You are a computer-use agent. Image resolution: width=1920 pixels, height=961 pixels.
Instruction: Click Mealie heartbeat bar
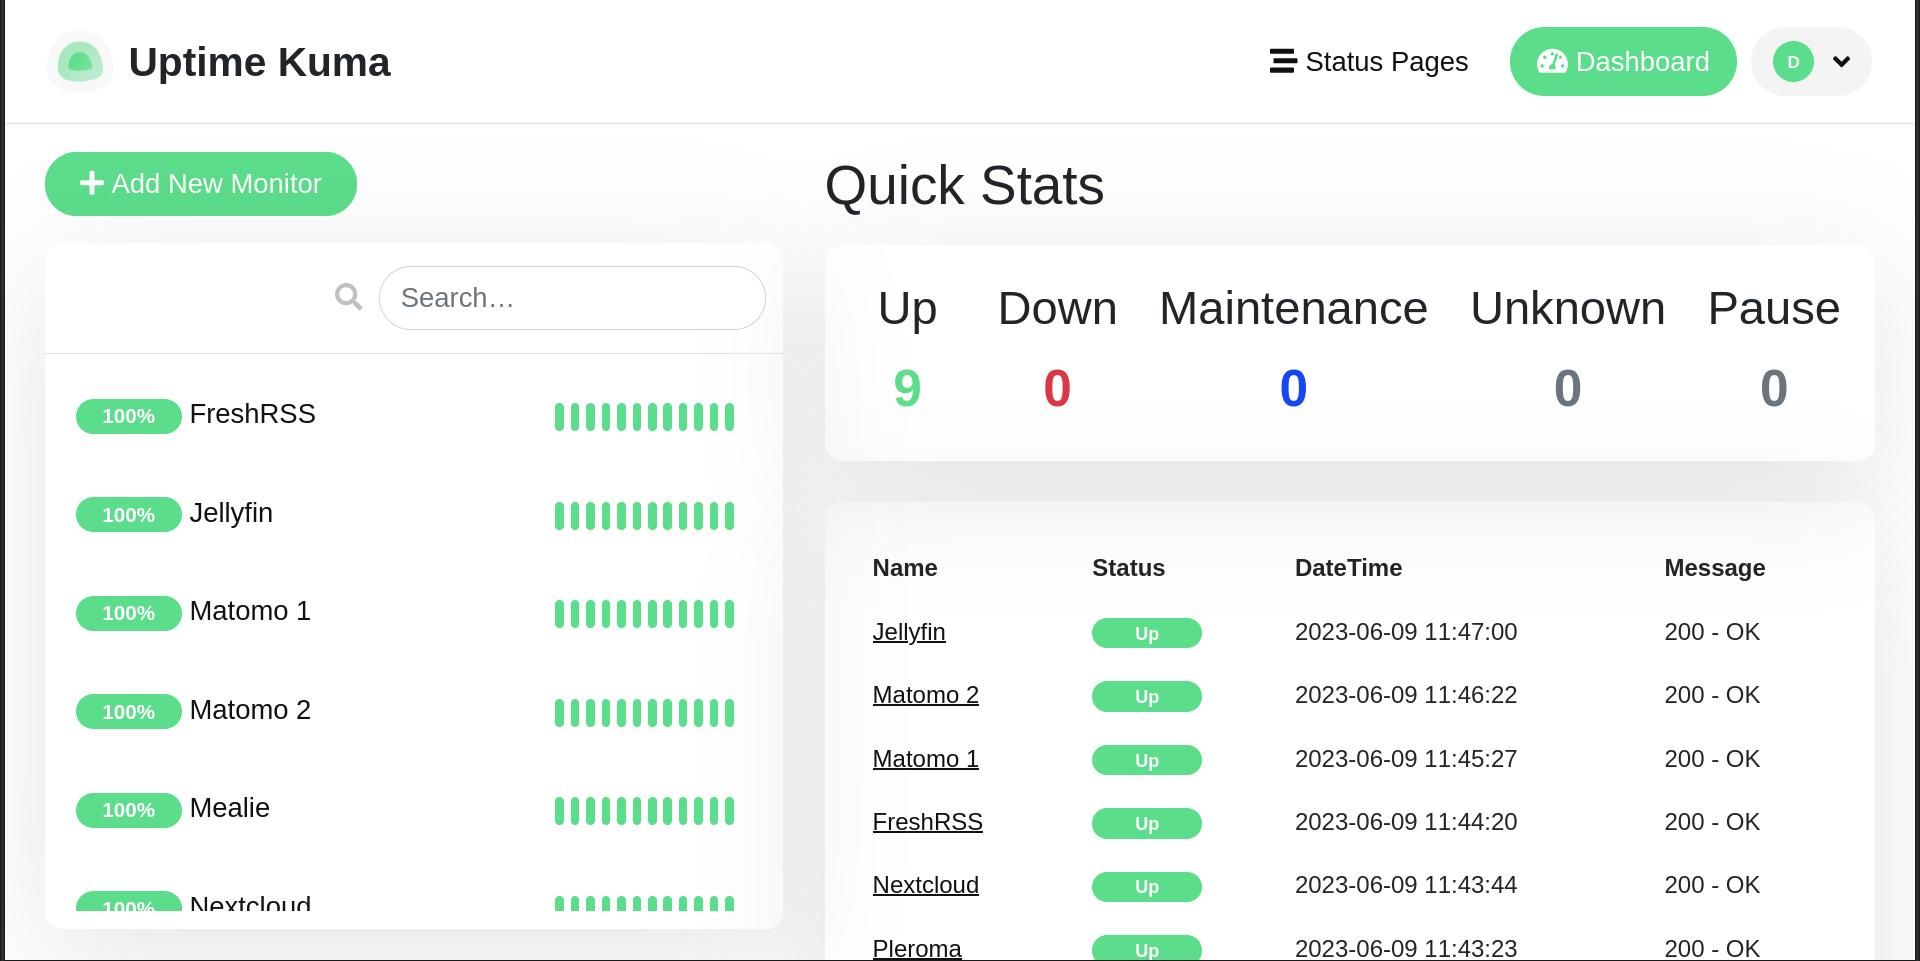click(644, 811)
